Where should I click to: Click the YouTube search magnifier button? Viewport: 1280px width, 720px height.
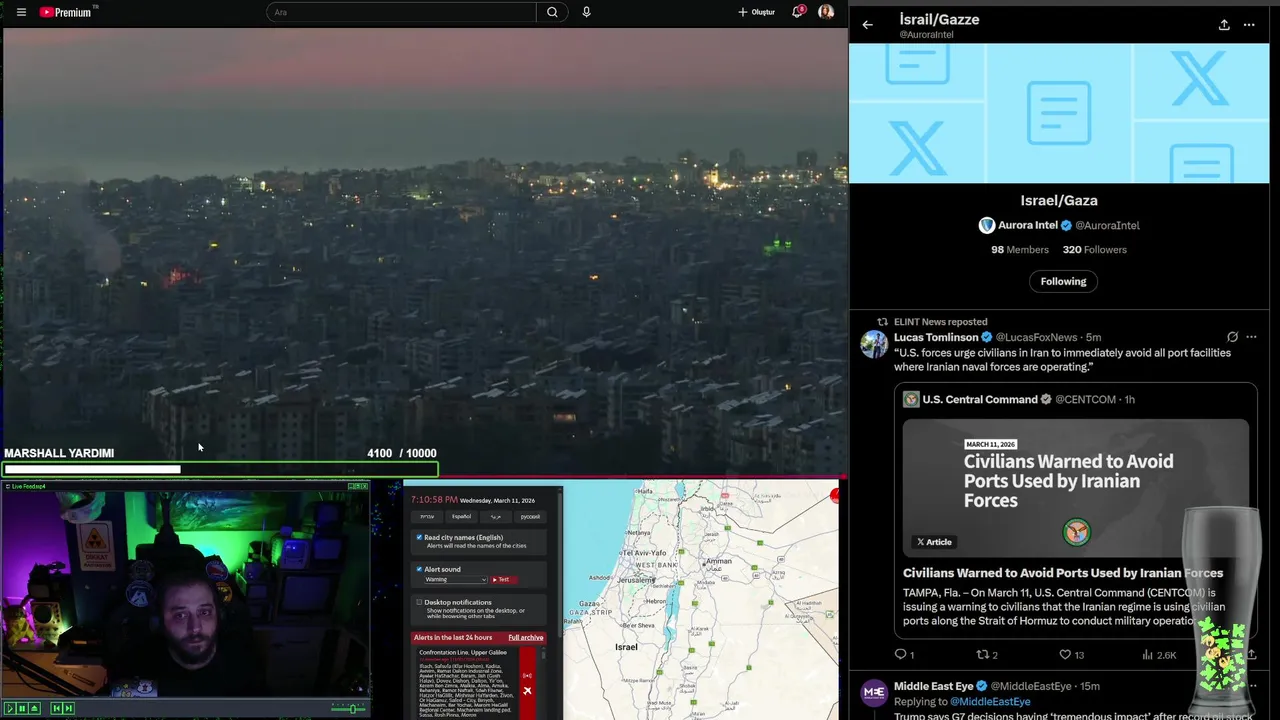pyautogui.click(x=552, y=12)
